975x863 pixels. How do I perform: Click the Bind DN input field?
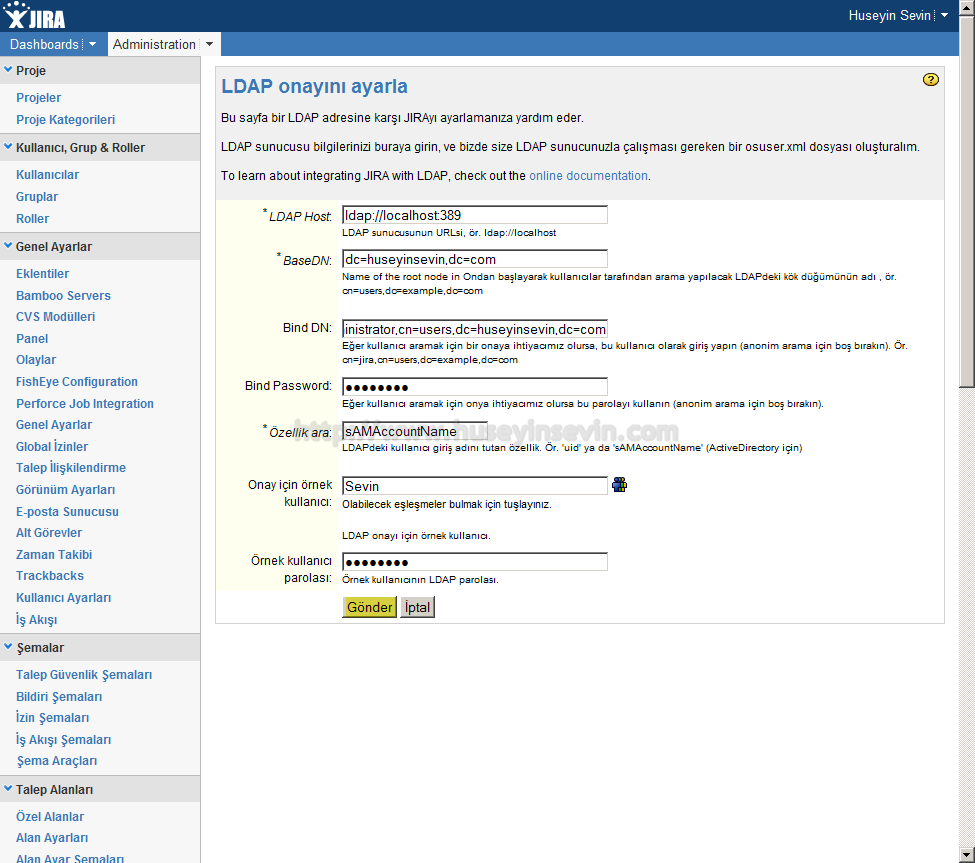474,329
